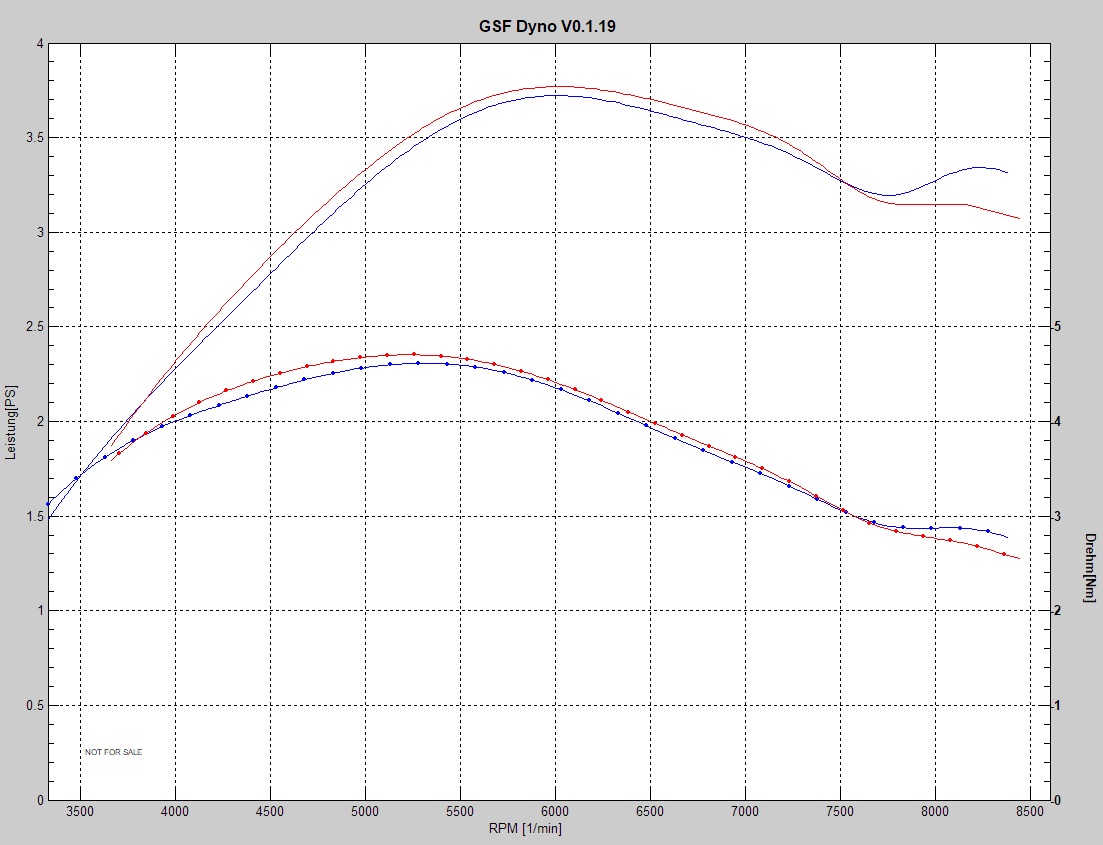Select the 3500 tick on the RPM axis
1103x845 pixels.
tap(80, 811)
